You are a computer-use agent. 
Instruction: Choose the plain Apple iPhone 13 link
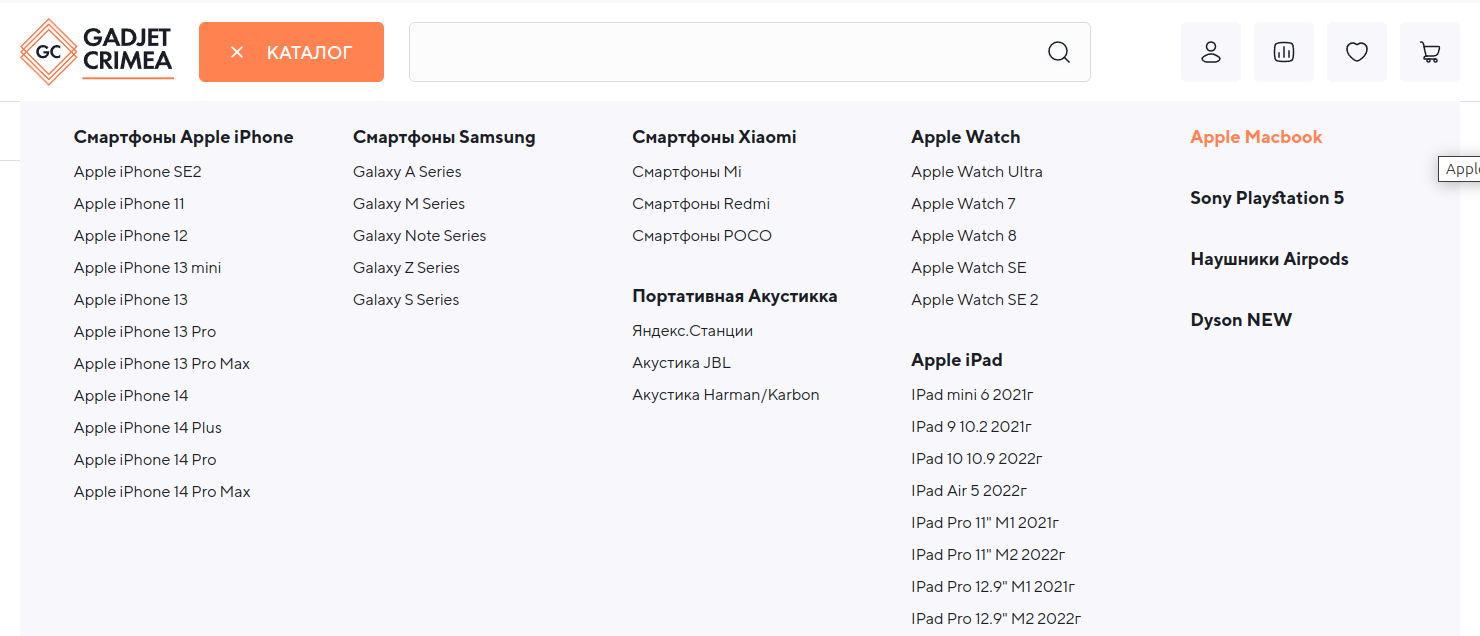tap(131, 300)
